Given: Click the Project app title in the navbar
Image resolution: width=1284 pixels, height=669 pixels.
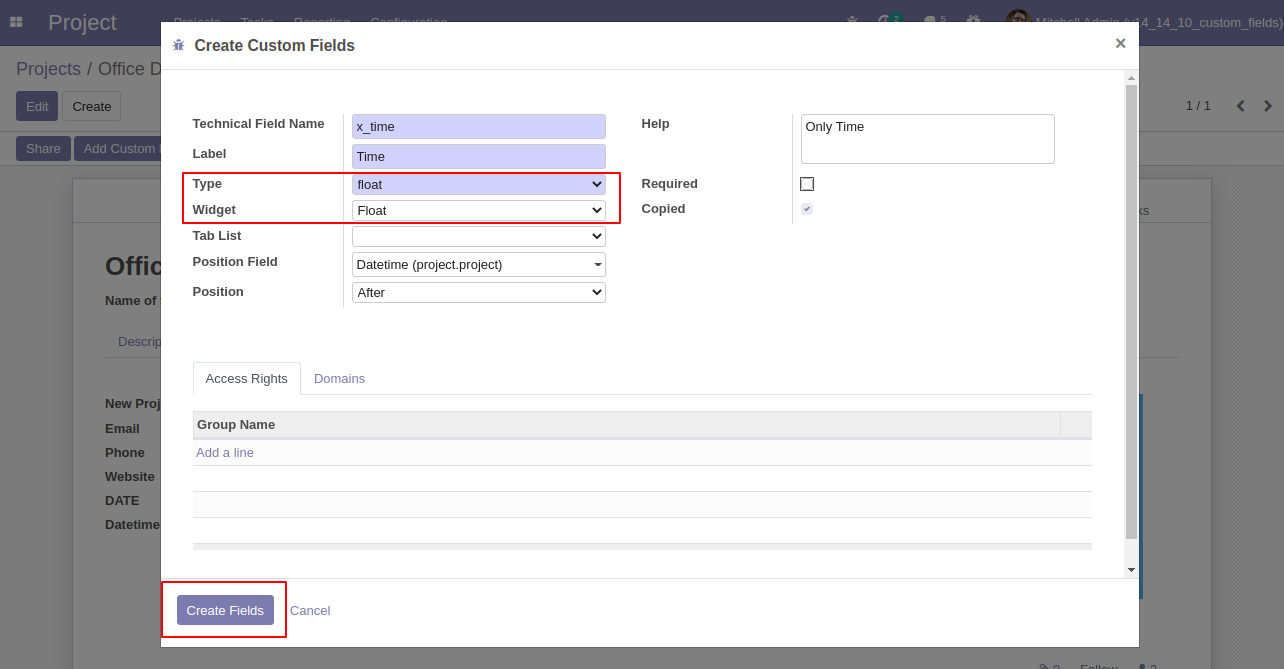Looking at the screenshot, I should [82, 22].
